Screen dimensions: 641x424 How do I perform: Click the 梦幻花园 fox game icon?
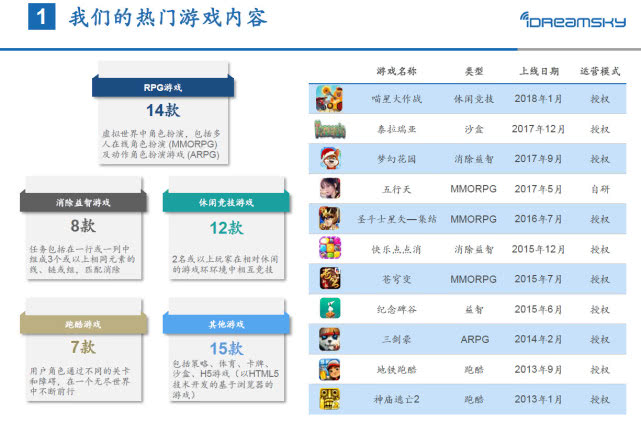330,159
